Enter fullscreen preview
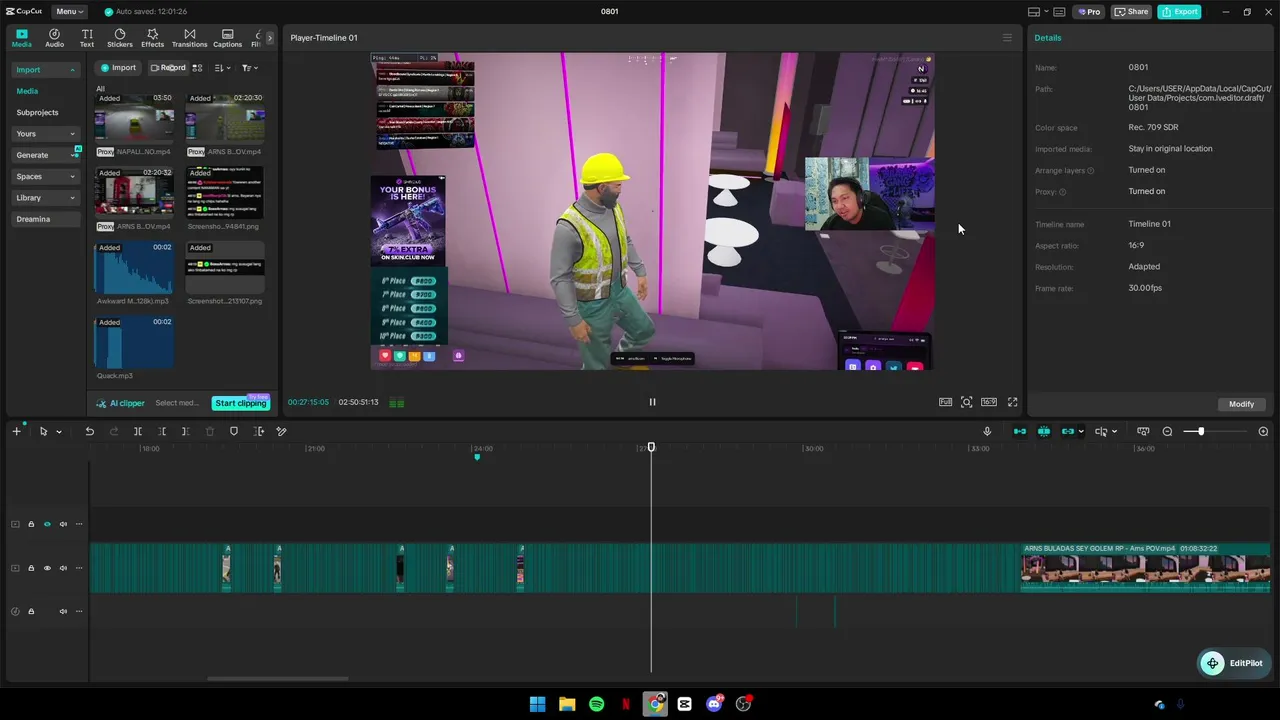 (x=1012, y=402)
